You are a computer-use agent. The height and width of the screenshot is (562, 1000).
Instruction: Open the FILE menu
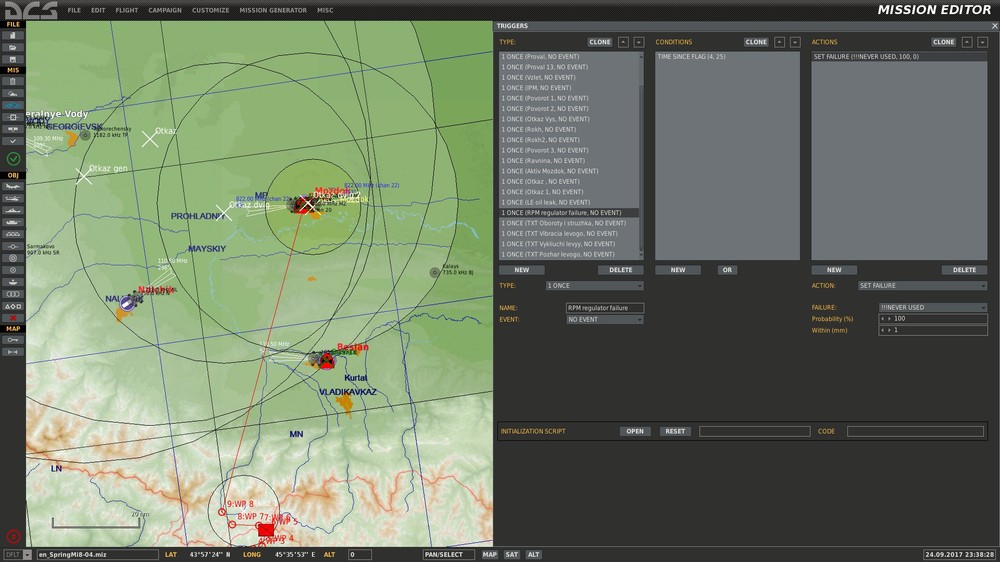pos(74,10)
